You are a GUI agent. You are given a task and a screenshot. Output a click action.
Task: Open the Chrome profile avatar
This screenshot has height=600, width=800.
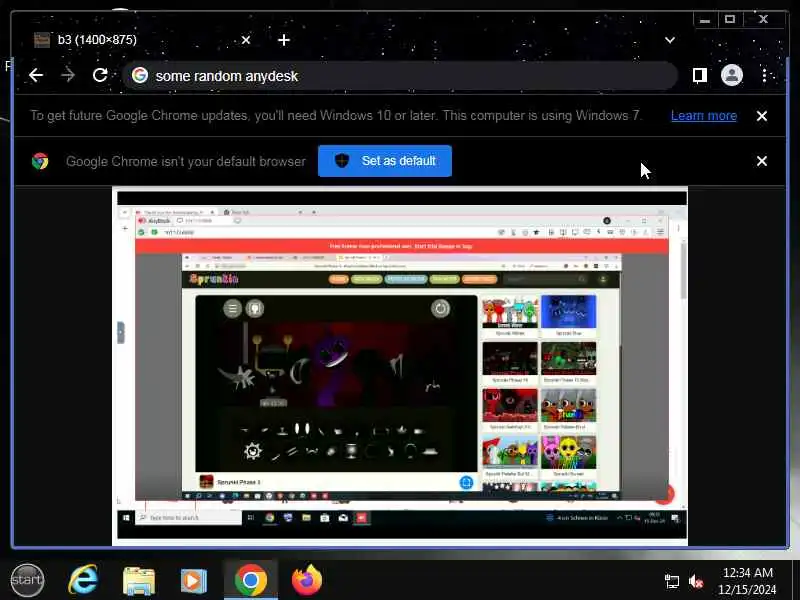click(x=732, y=76)
